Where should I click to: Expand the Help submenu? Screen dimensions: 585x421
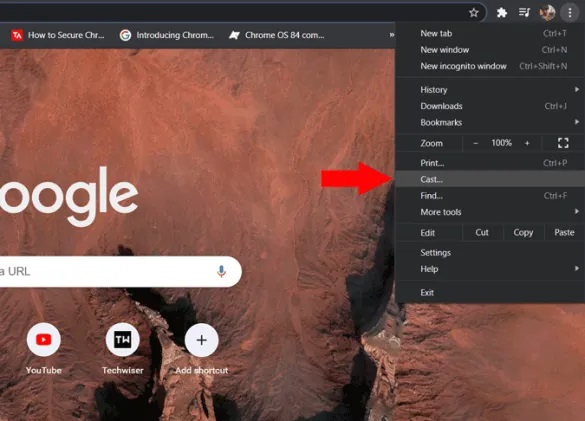[x=490, y=269]
